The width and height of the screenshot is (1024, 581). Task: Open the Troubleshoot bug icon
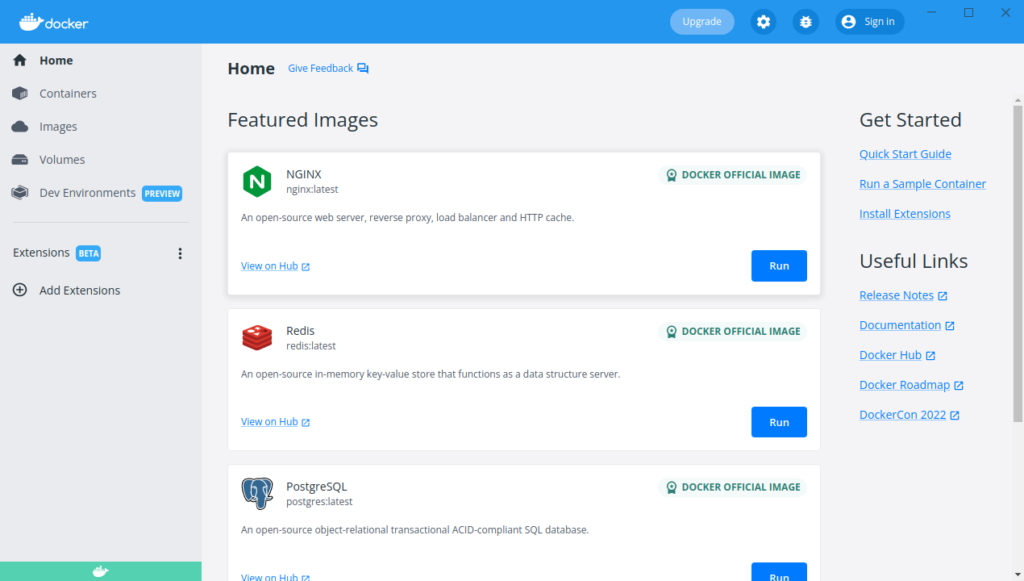(805, 22)
